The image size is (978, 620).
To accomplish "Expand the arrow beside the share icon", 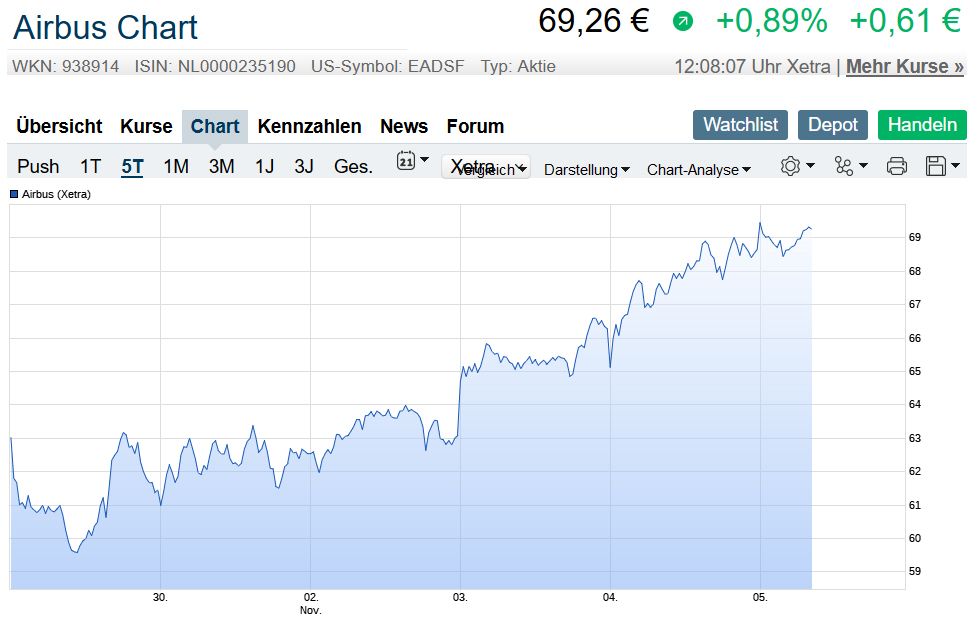I will [863, 165].
